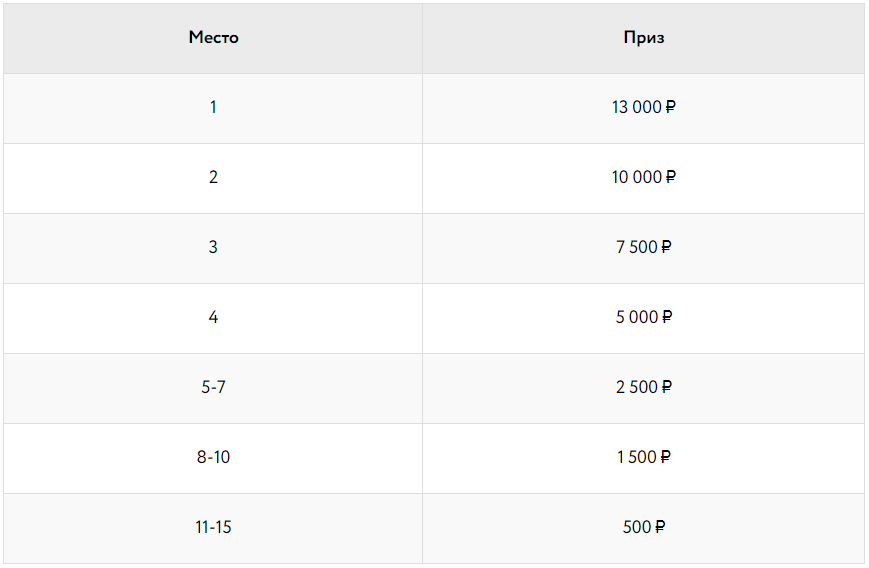The image size is (869, 568).
Task: Click the ruble sign after 7 500
Action: 665,247
